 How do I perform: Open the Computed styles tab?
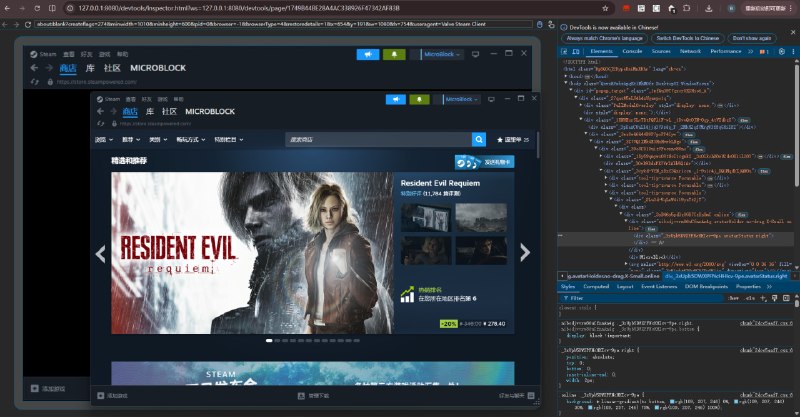[596, 287]
